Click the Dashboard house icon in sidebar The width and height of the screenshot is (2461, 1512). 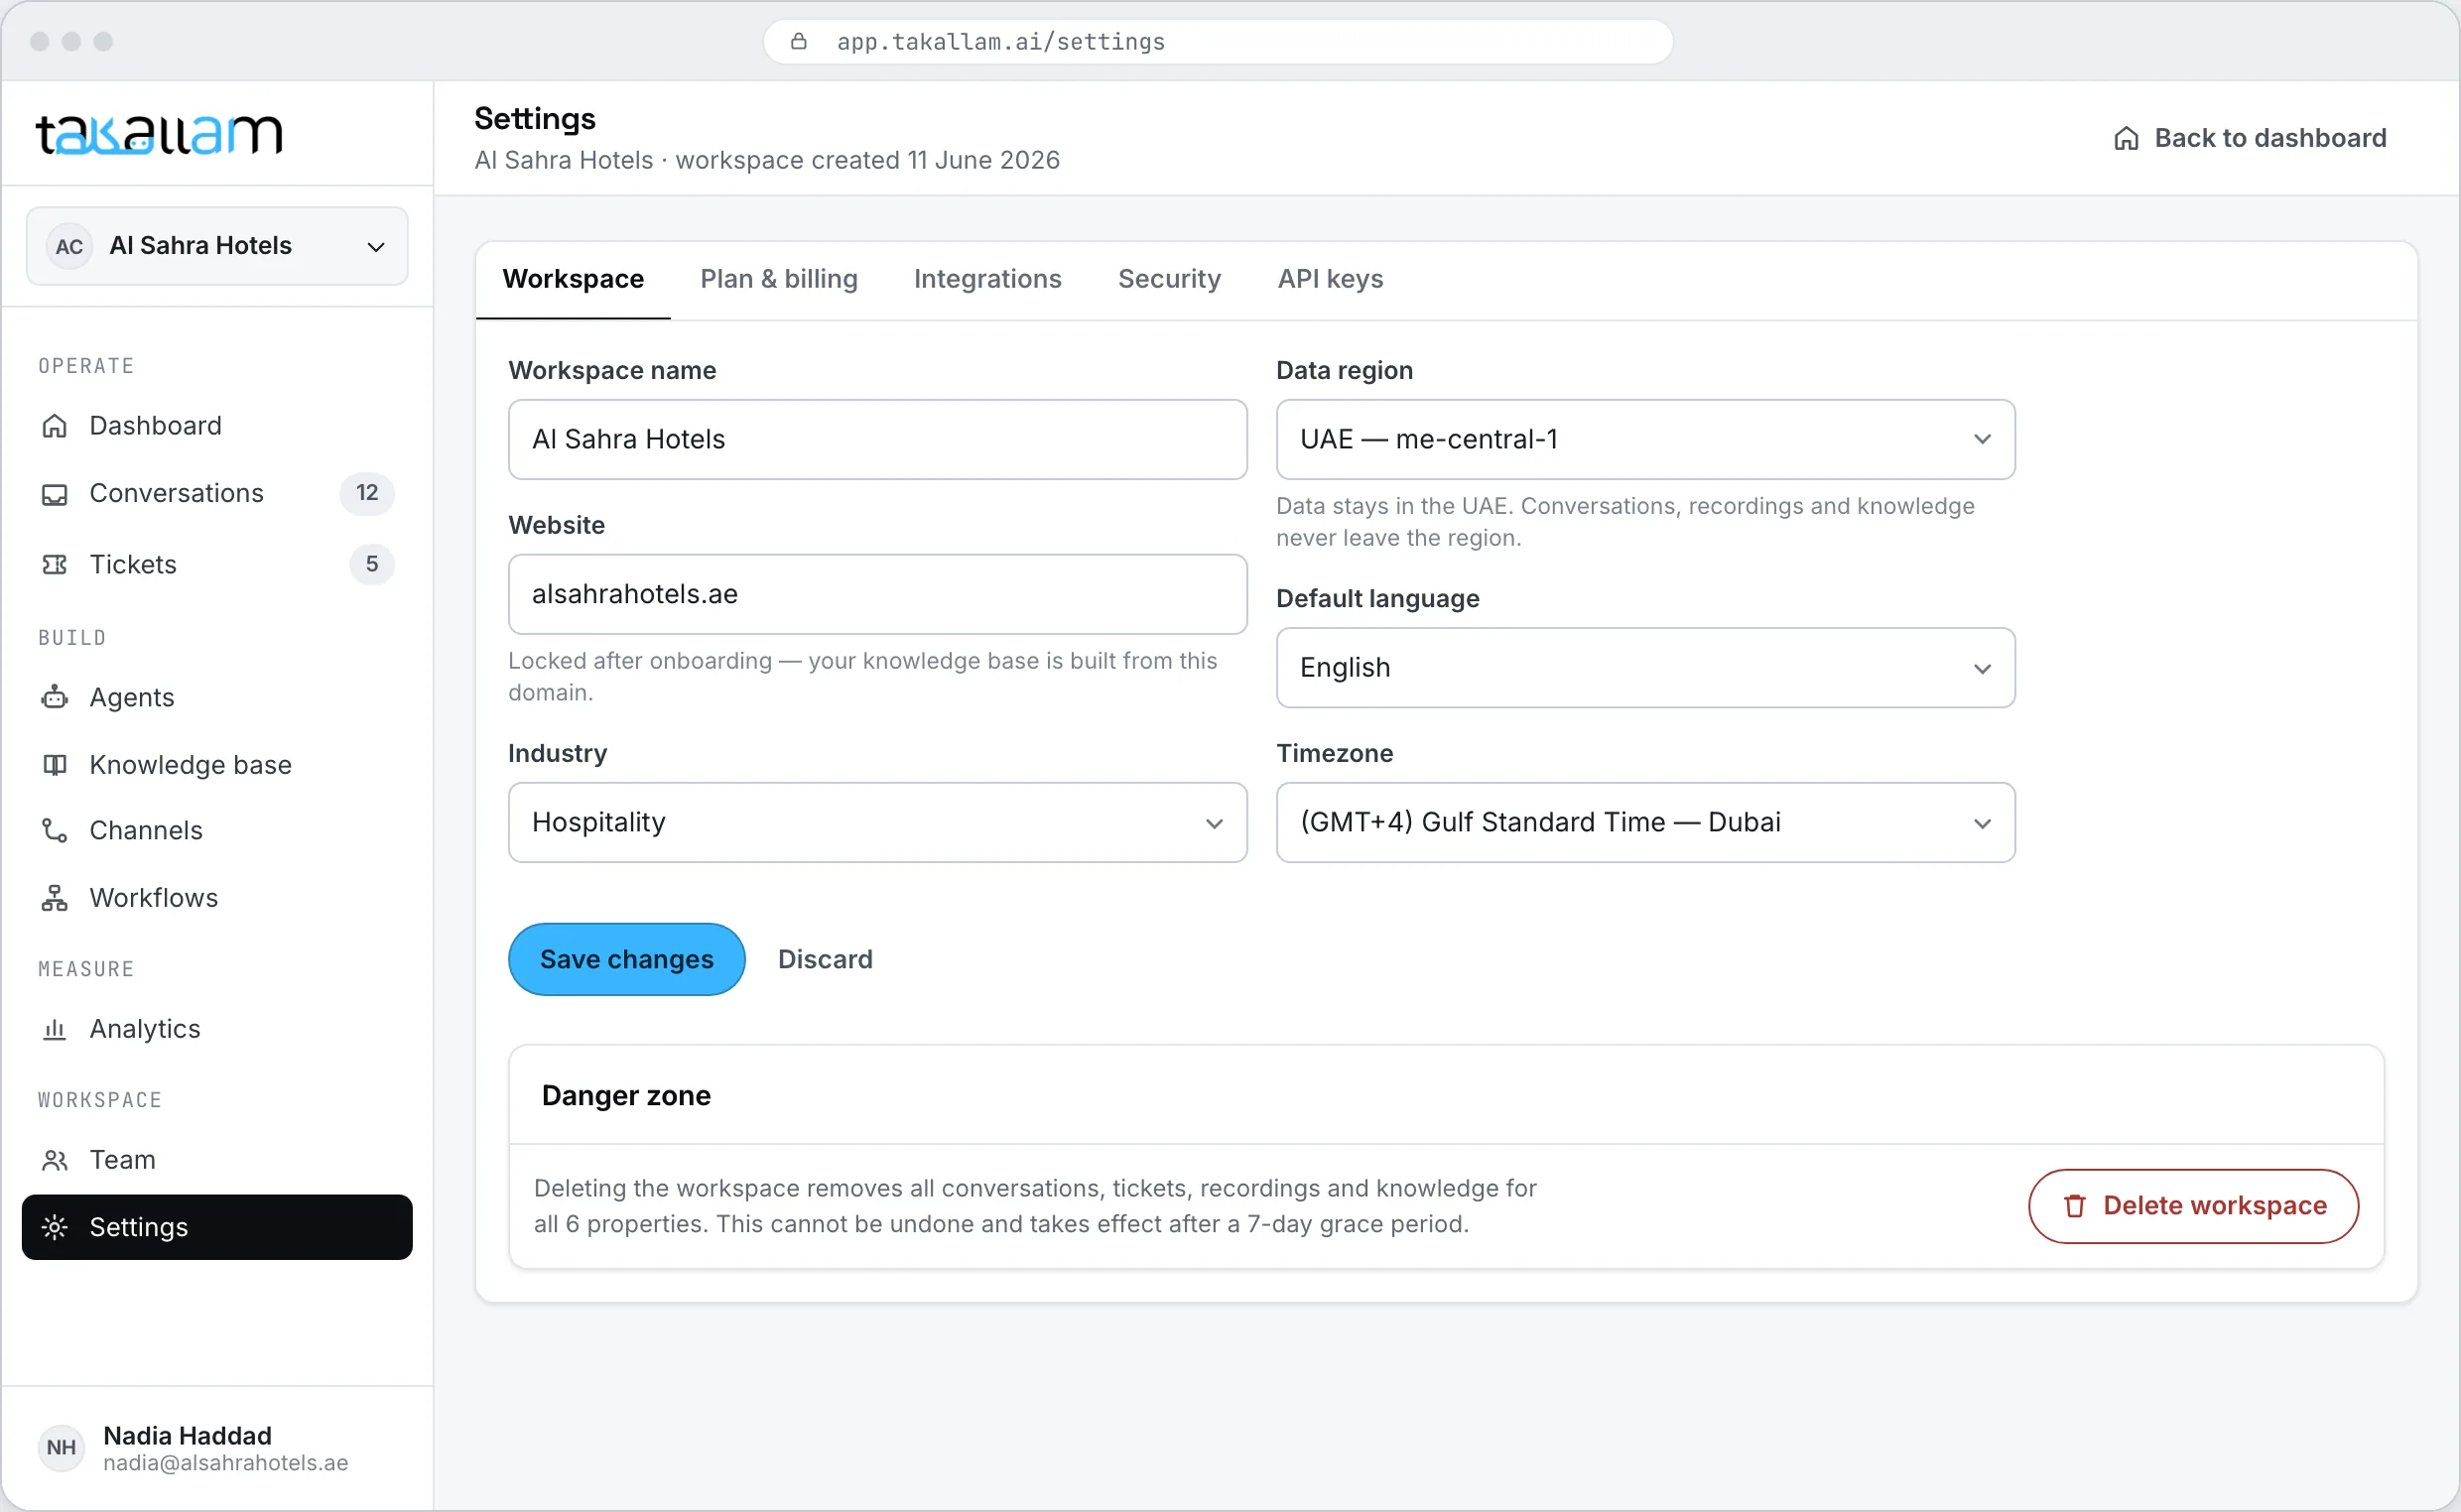click(54, 426)
